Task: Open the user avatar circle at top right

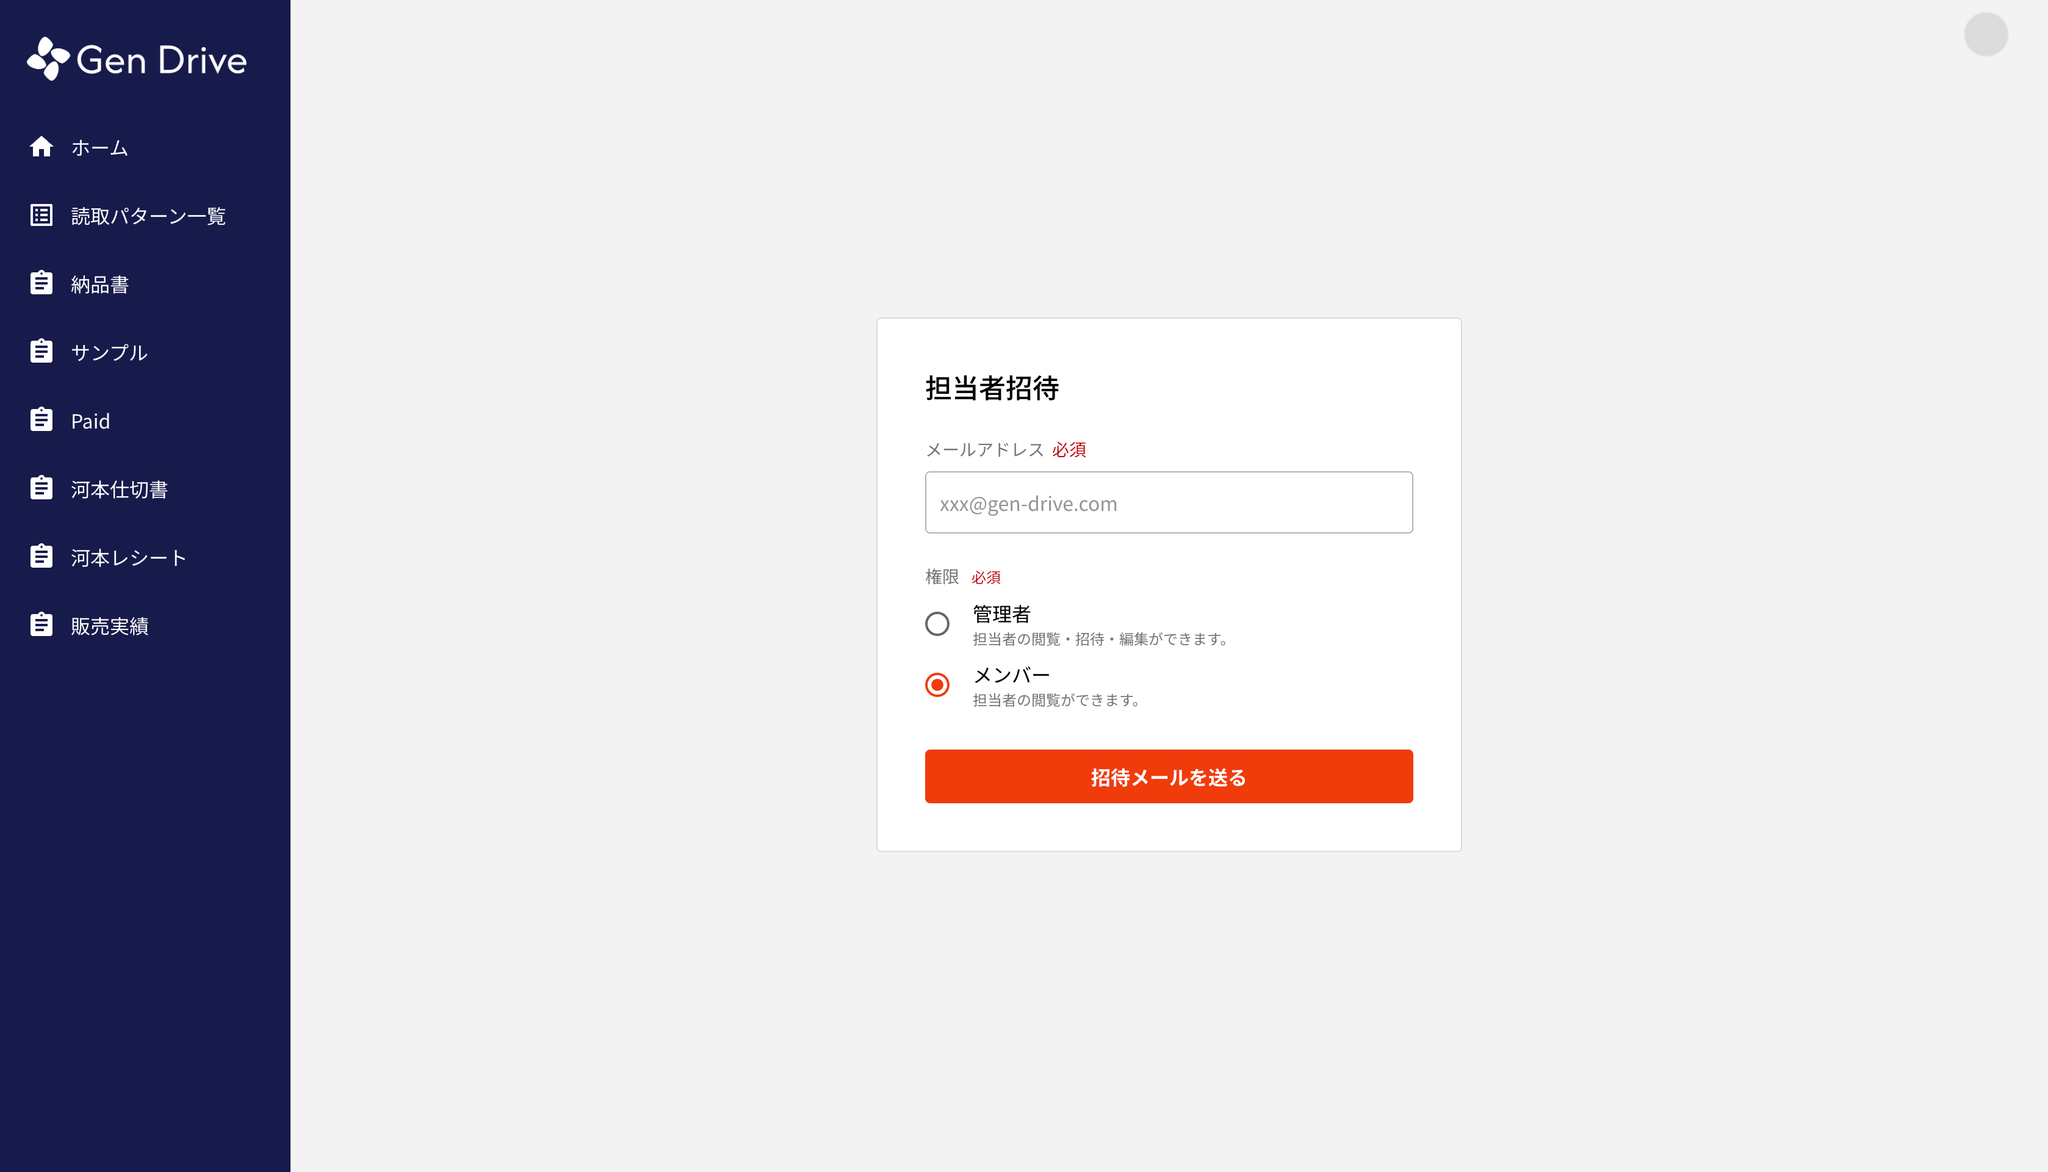Action: pyautogui.click(x=1986, y=35)
